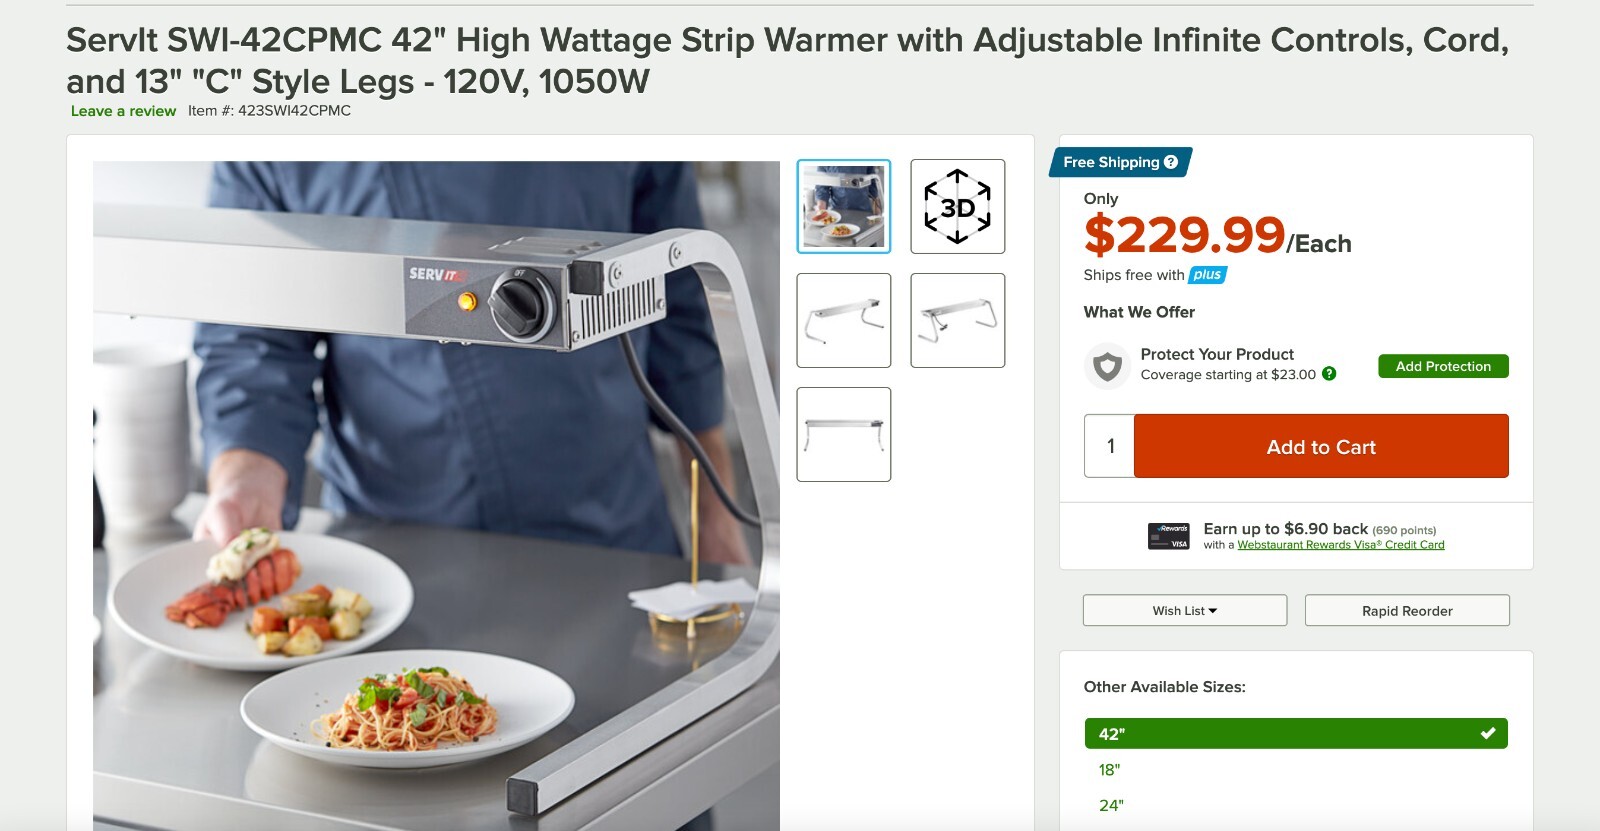Open the Wish List dropdown
Screen dimensions: 1600x831
[1185, 610]
